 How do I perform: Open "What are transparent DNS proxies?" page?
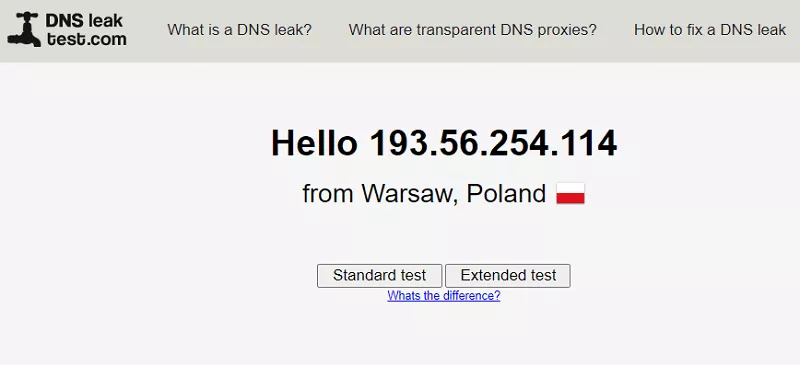pos(472,30)
